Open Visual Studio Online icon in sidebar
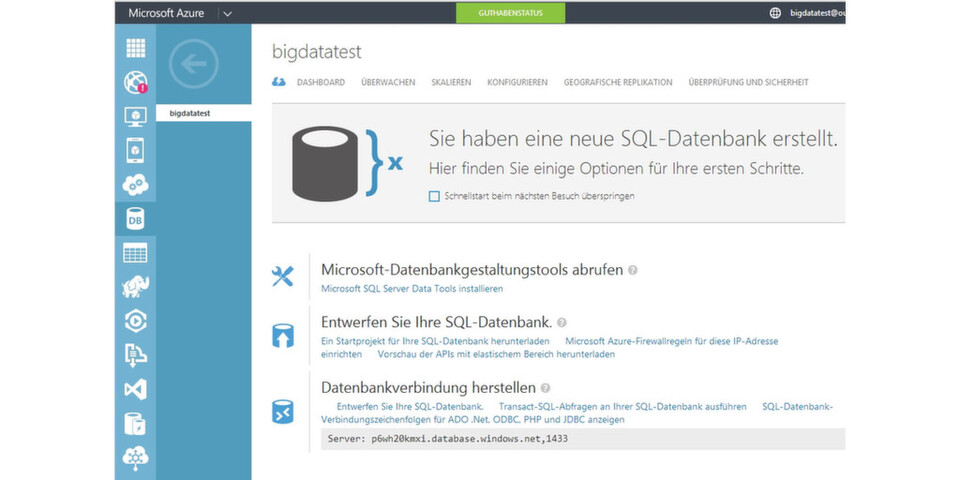Viewport: 960px width, 480px height. (135, 389)
